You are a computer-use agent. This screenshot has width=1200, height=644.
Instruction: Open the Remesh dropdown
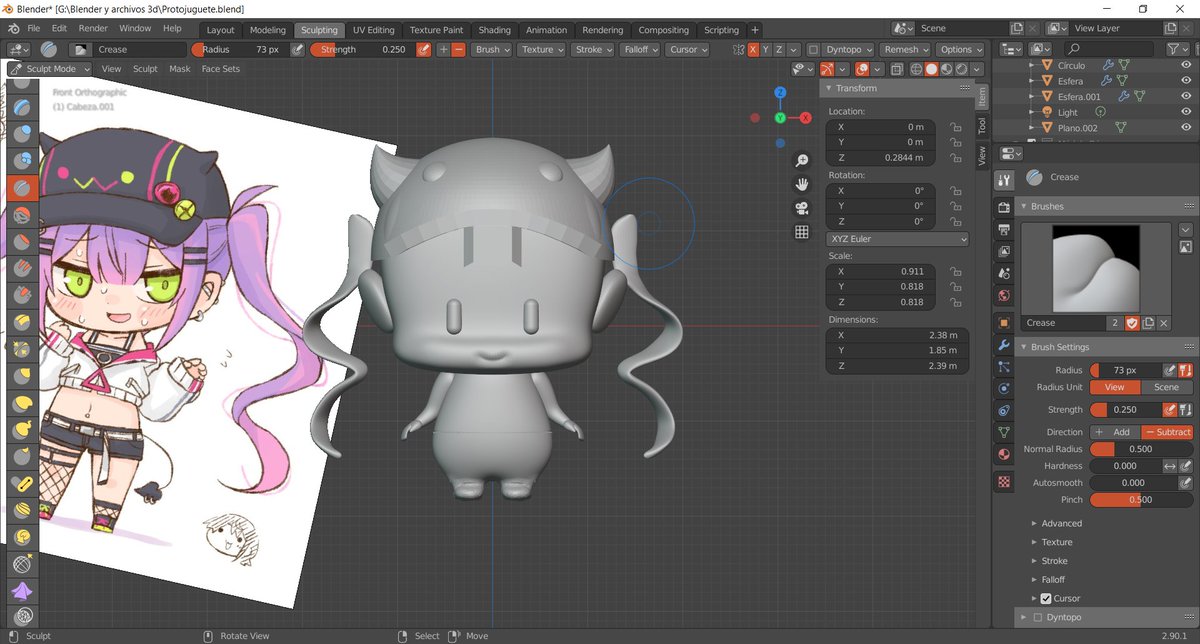(905, 49)
